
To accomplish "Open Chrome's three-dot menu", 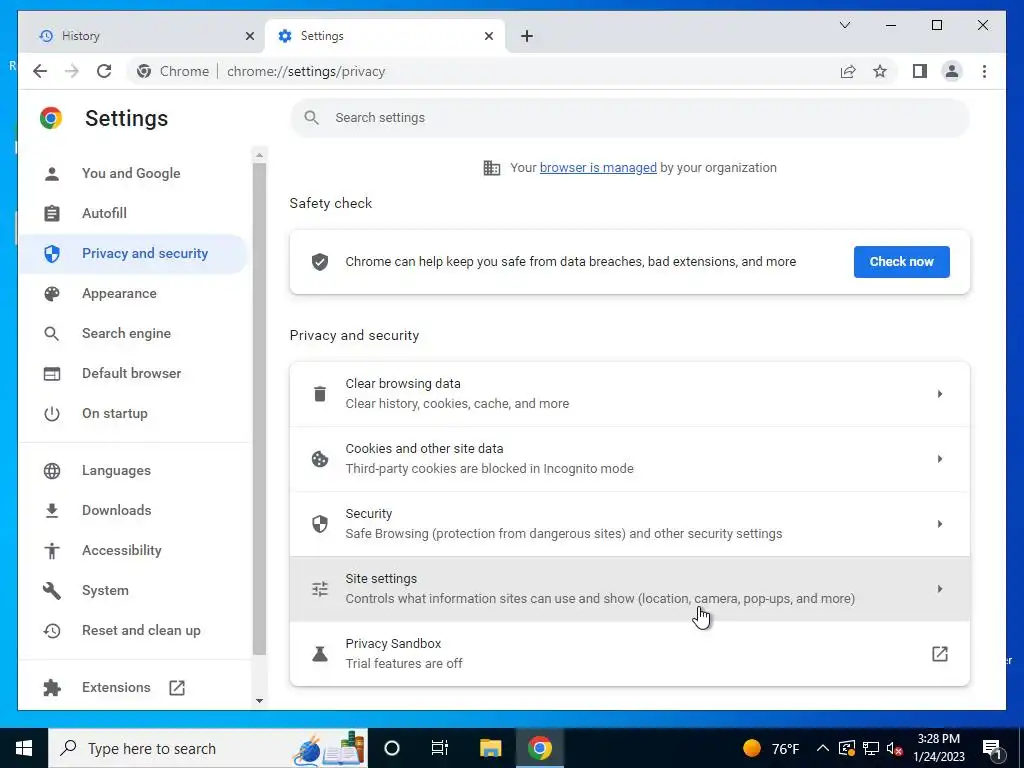I will click(x=984, y=71).
